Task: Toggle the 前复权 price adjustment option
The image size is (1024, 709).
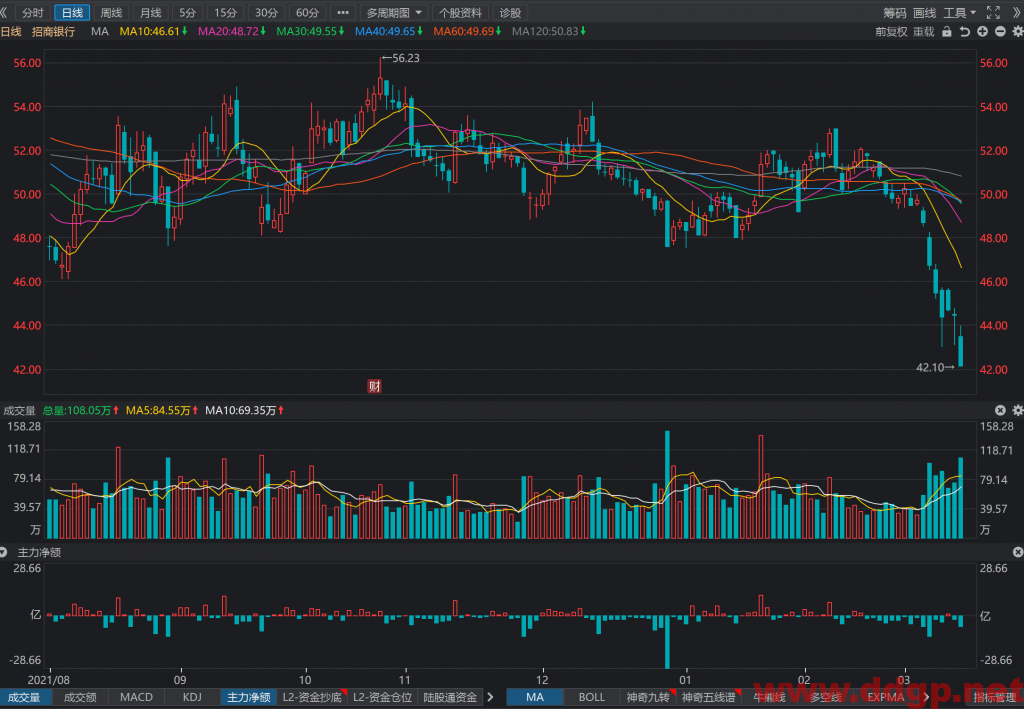Action: pos(891,31)
